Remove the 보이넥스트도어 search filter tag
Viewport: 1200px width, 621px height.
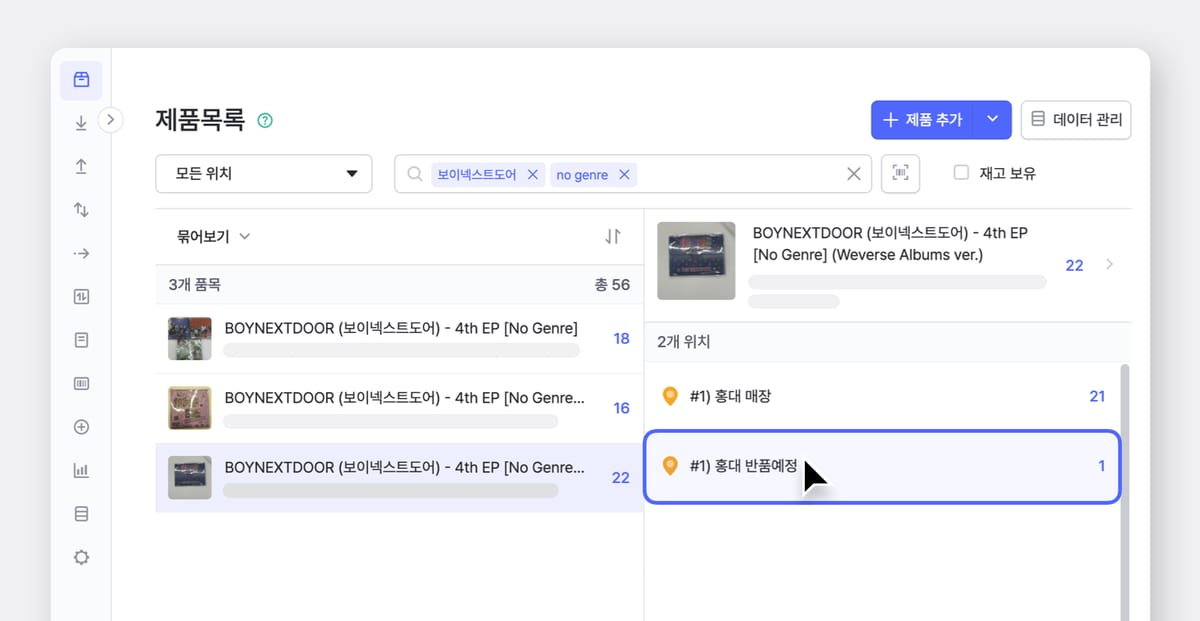click(x=533, y=173)
